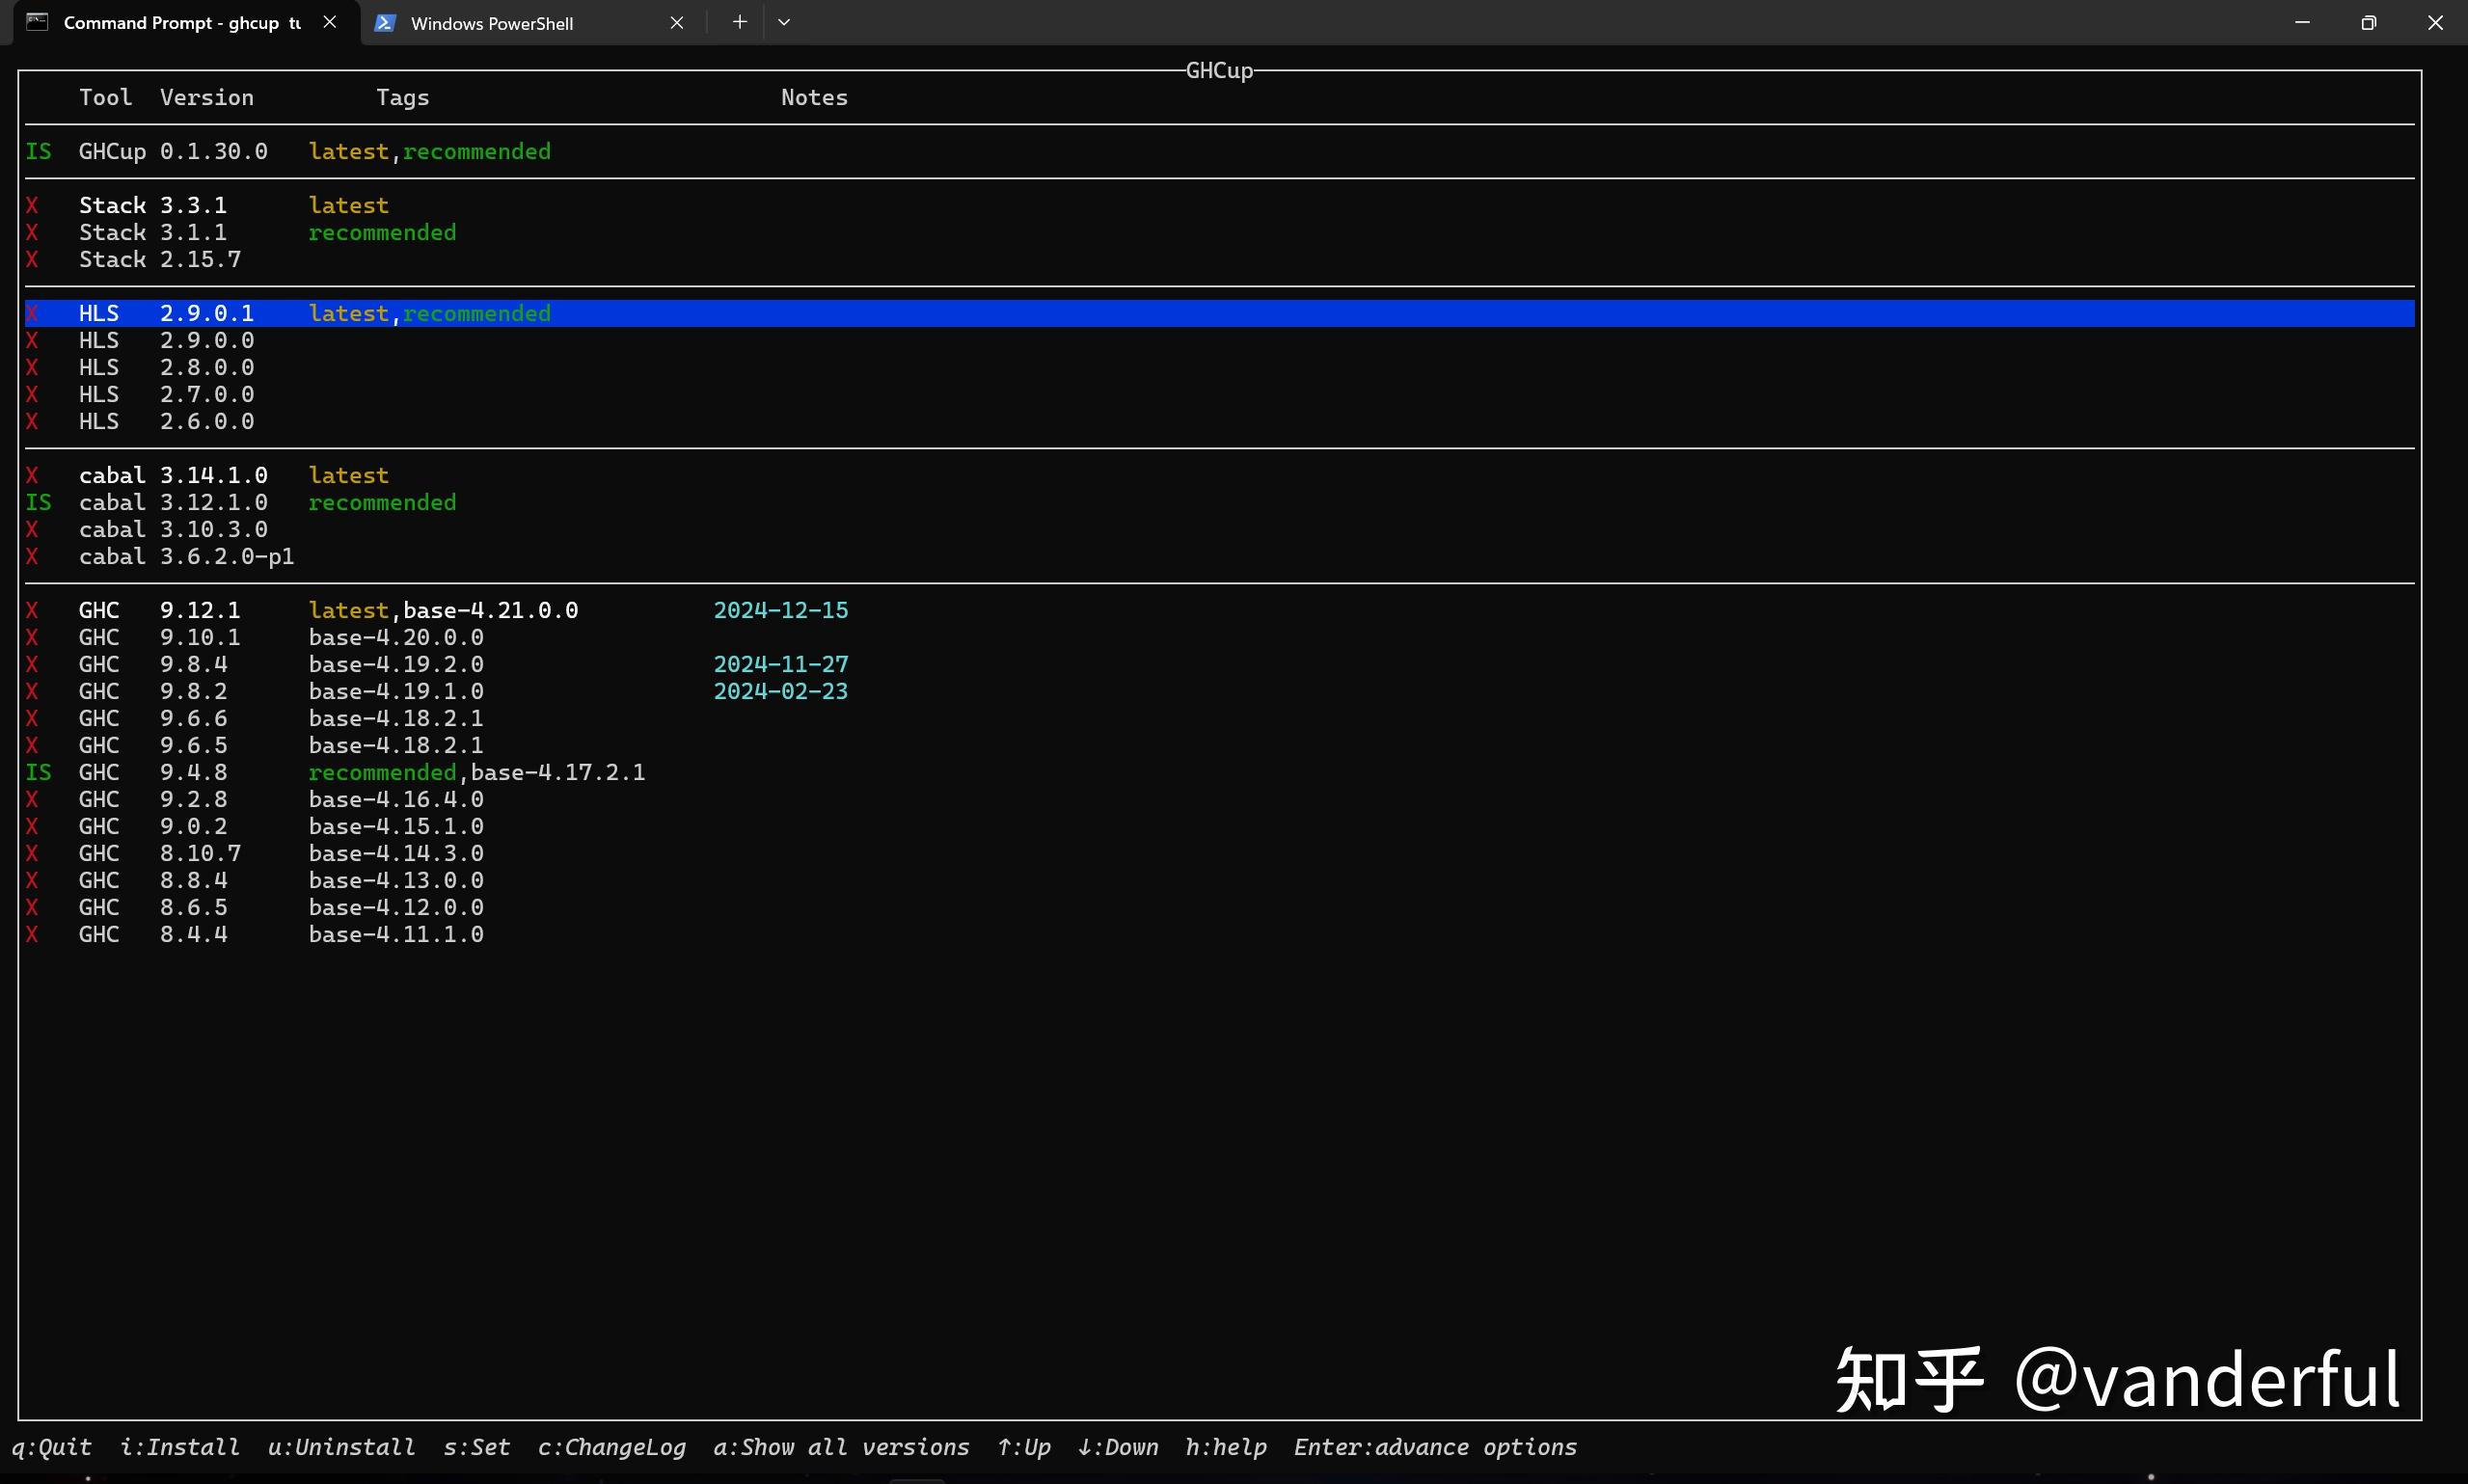The height and width of the screenshot is (1484, 2468).
Task: Click the Windows PowerShell tab icon
Action: pos(384,23)
